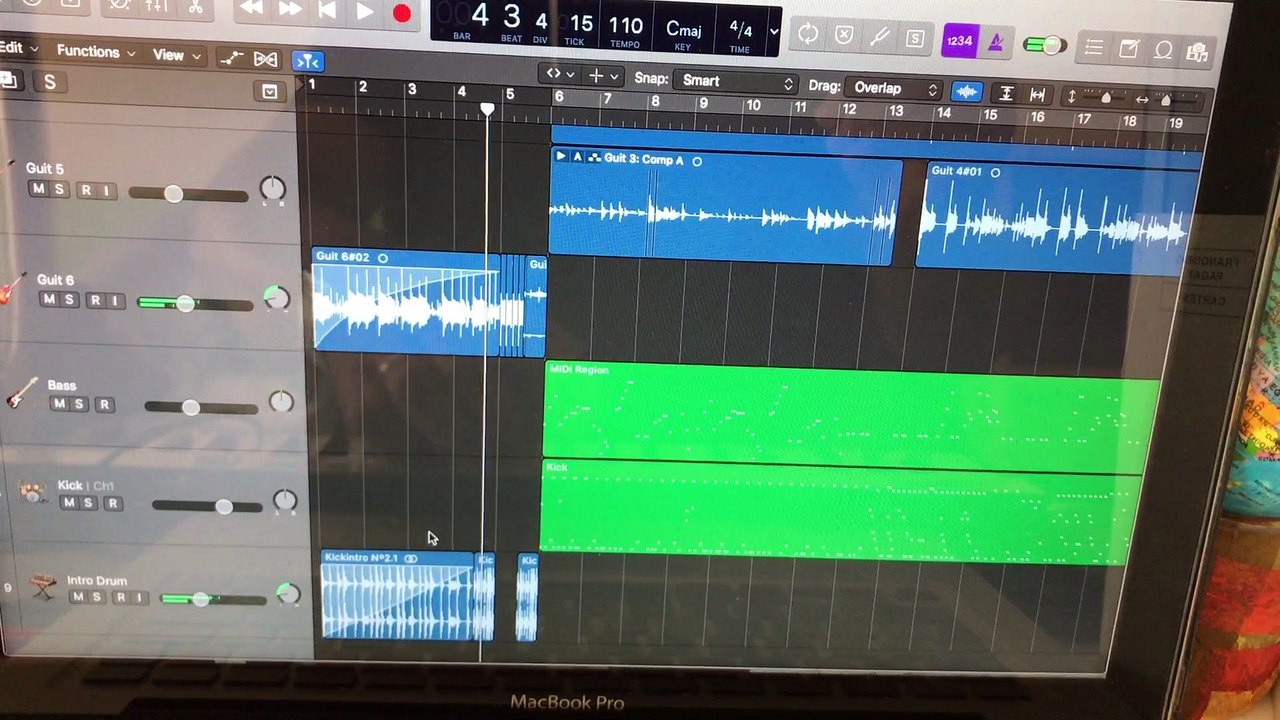Click the Guit 5 pan knob
The image size is (1280, 720).
[x=272, y=188]
